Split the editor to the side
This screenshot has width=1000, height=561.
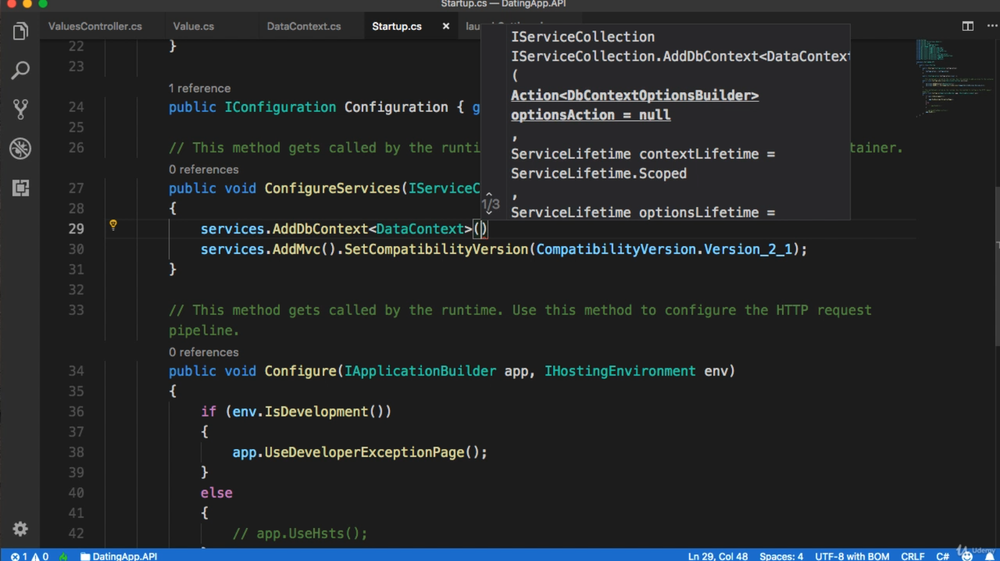(967, 26)
